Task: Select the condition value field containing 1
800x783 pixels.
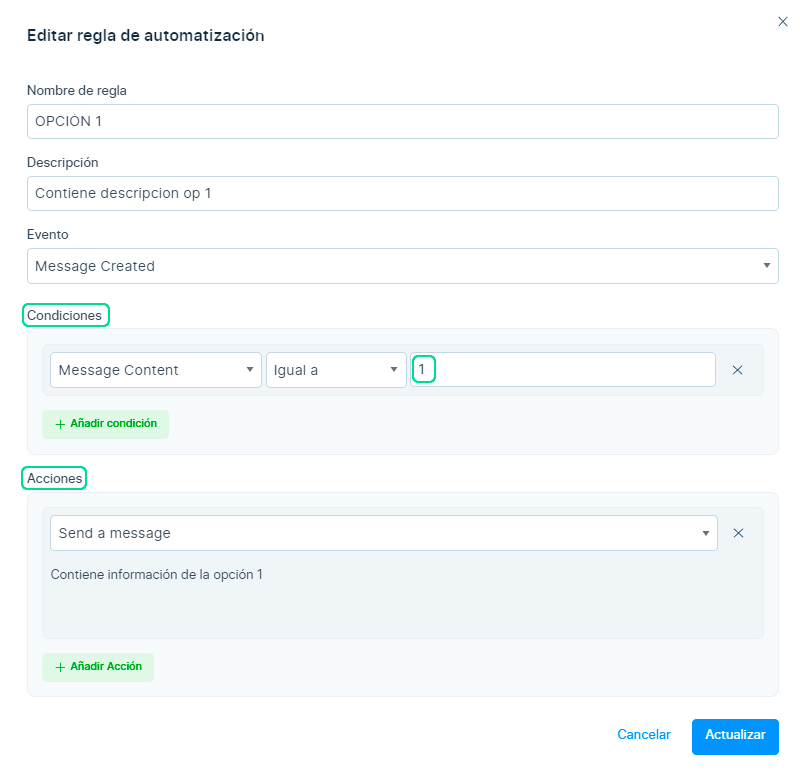Action: (563, 370)
